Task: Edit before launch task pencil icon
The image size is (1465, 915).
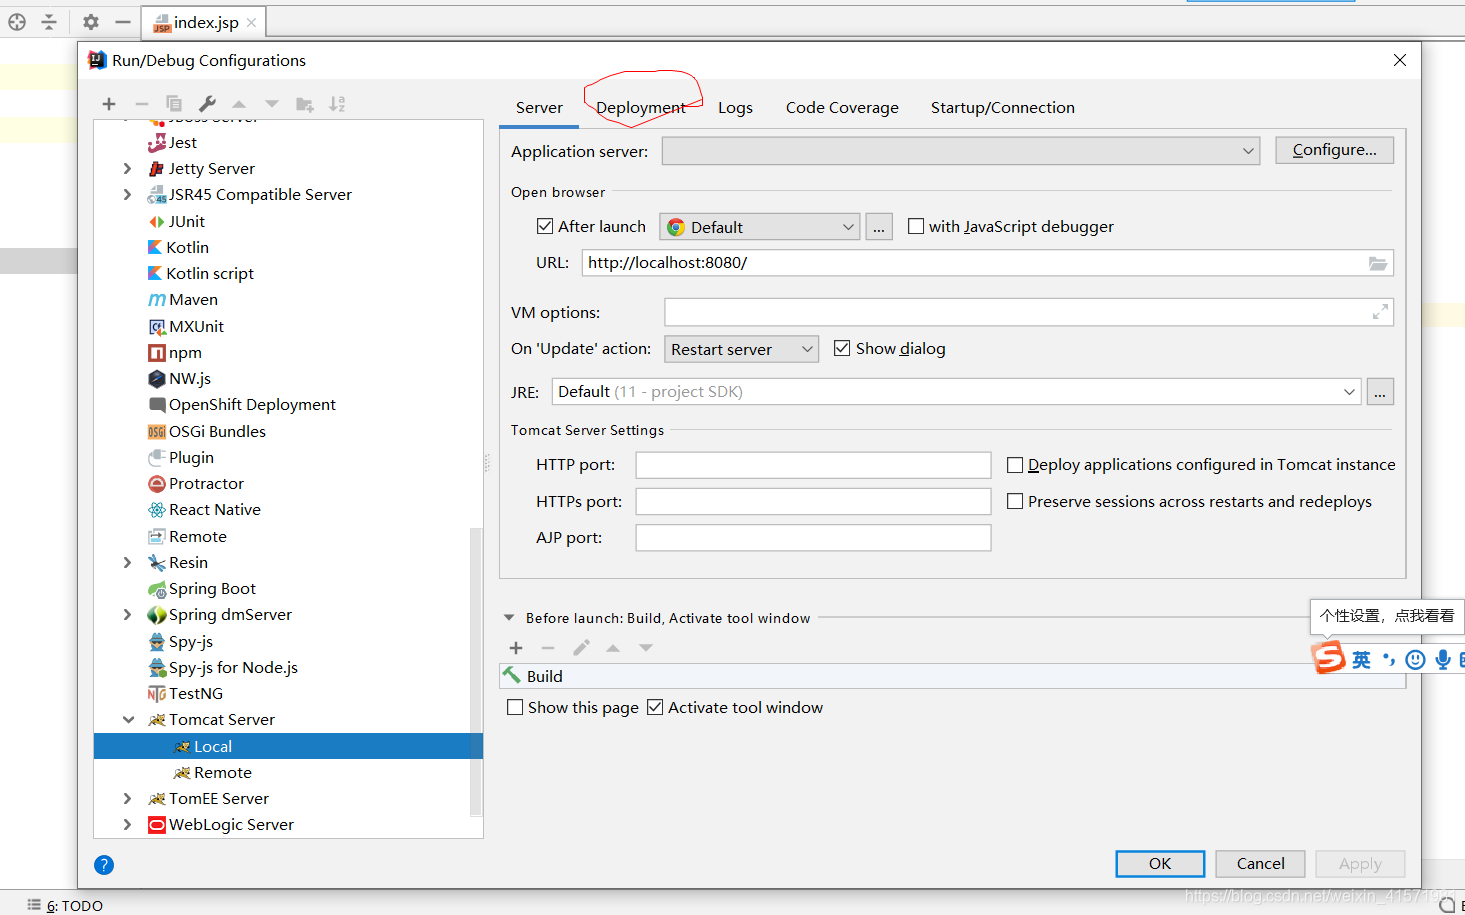Action: 581,648
